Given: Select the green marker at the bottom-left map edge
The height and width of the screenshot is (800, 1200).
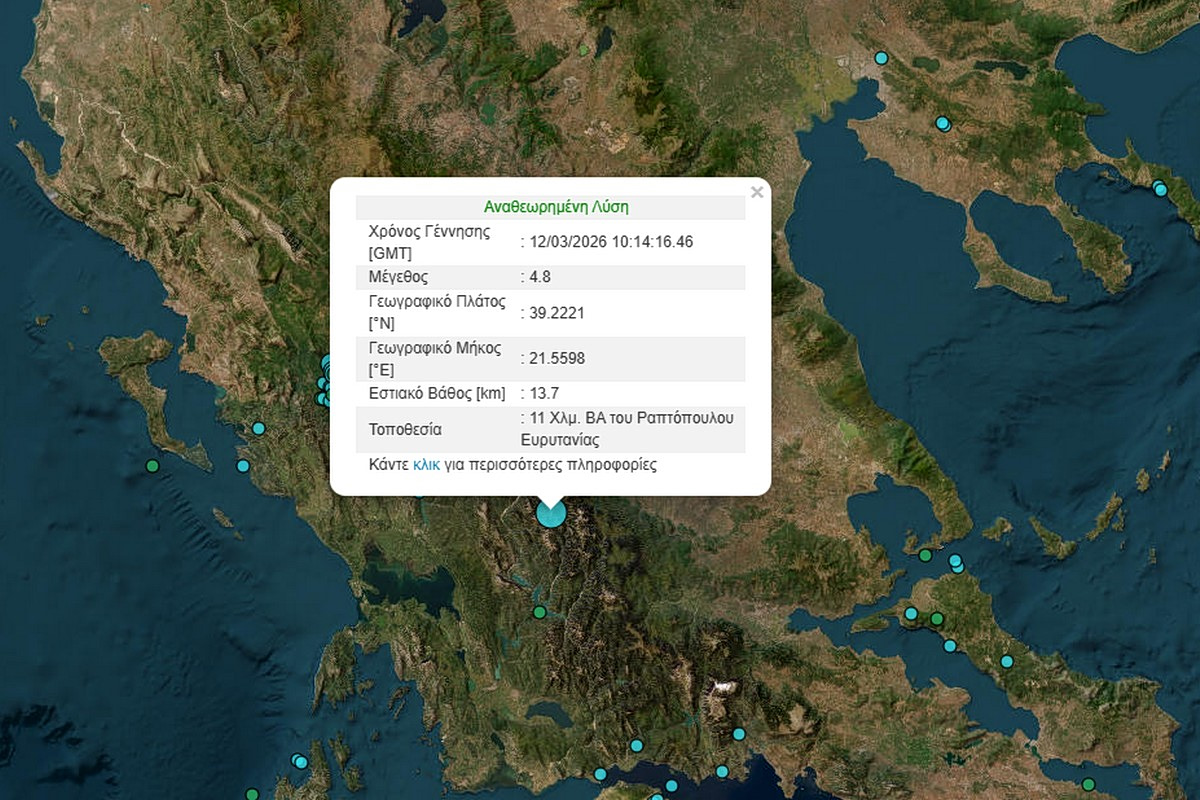Looking at the screenshot, I should (x=253, y=794).
